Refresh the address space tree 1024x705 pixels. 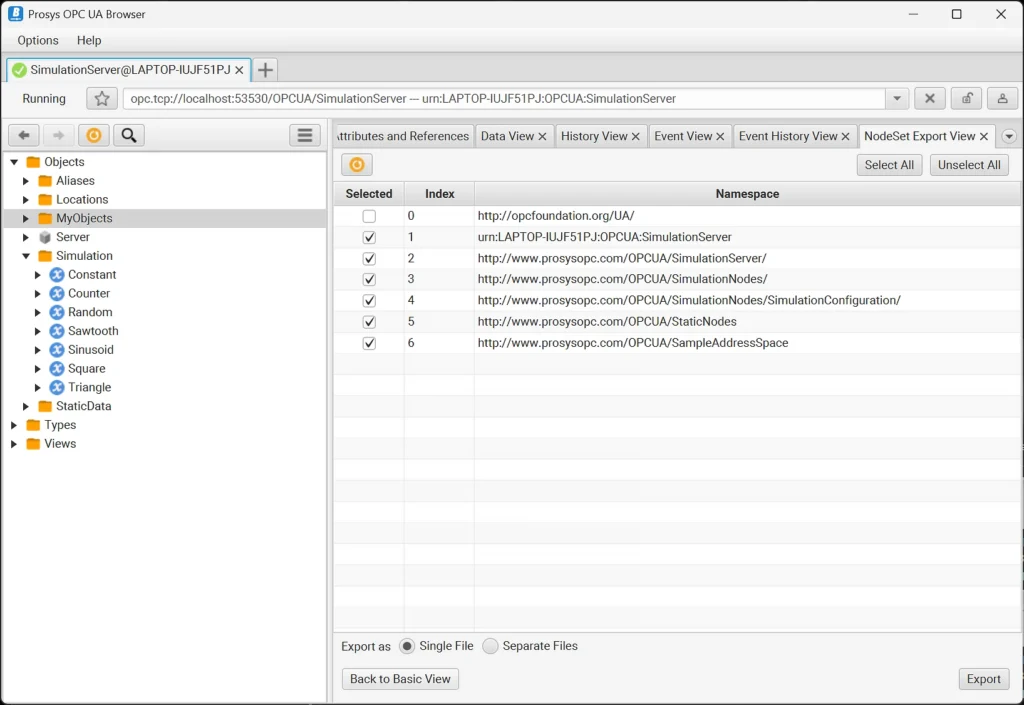point(92,135)
